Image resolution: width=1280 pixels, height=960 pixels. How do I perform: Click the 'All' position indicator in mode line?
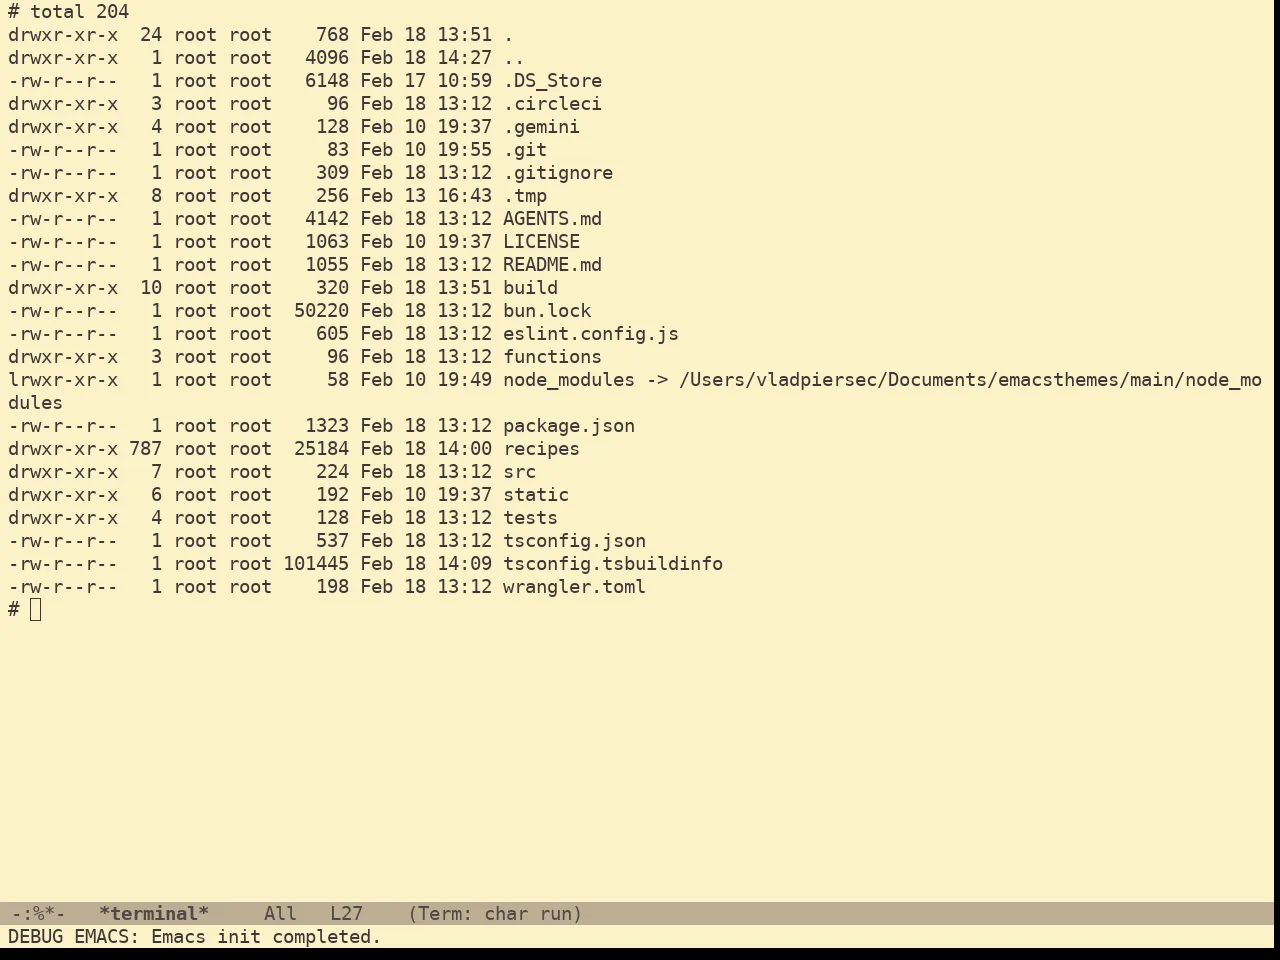pos(280,914)
